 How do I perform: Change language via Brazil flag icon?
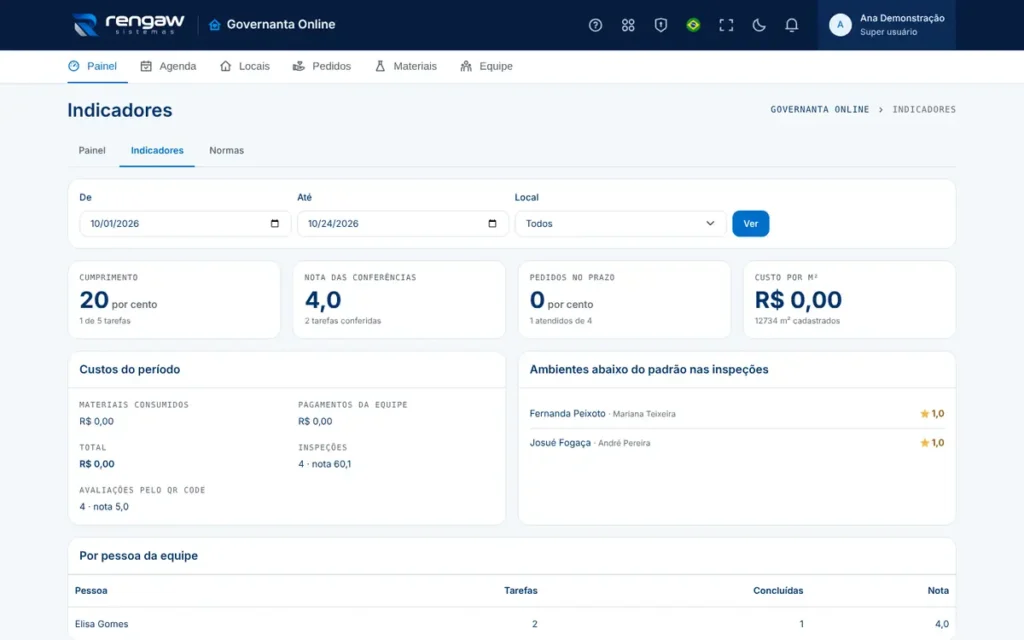pyautogui.click(x=693, y=25)
